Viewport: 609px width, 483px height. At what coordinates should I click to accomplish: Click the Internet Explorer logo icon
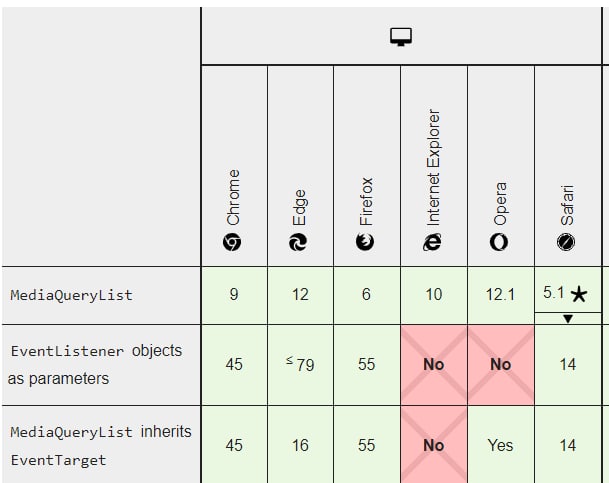click(x=433, y=242)
